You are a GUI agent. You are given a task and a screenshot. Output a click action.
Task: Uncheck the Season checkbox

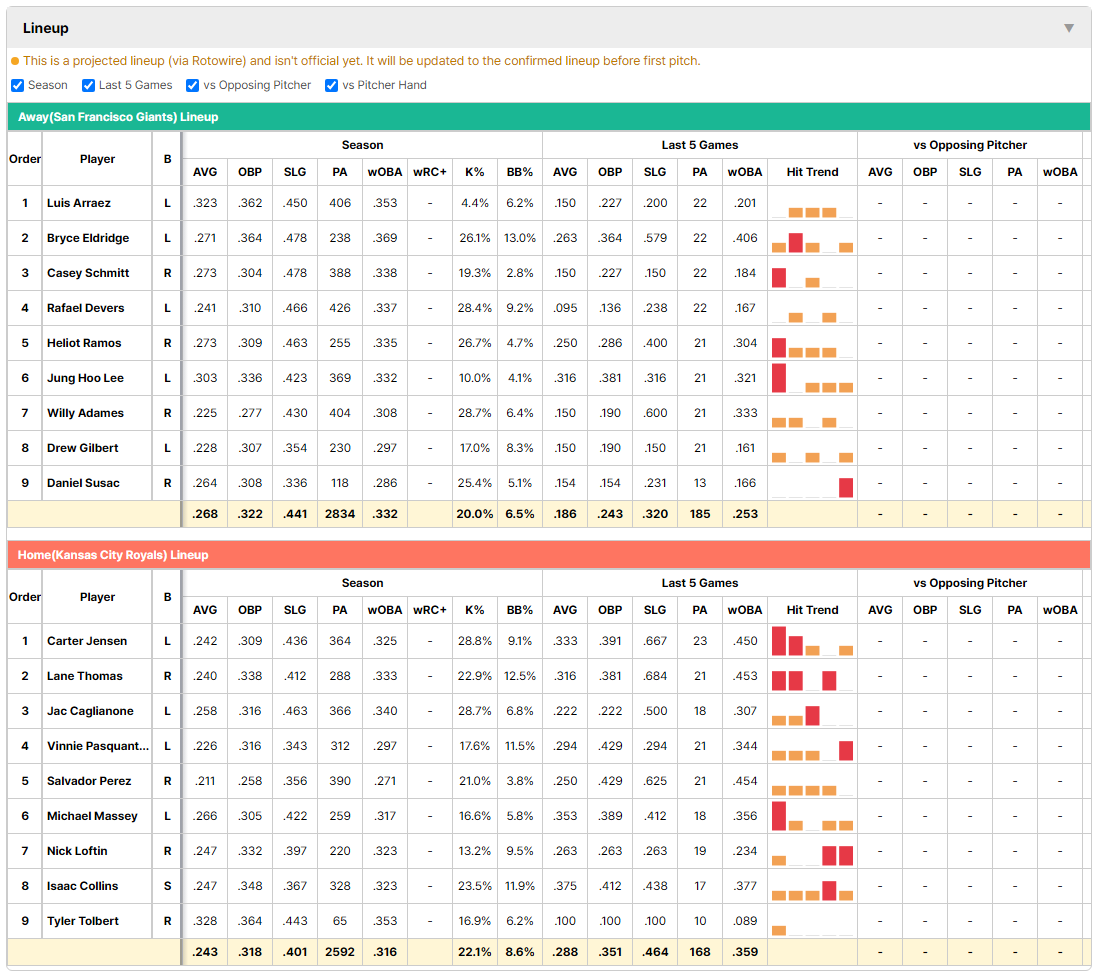[18, 85]
